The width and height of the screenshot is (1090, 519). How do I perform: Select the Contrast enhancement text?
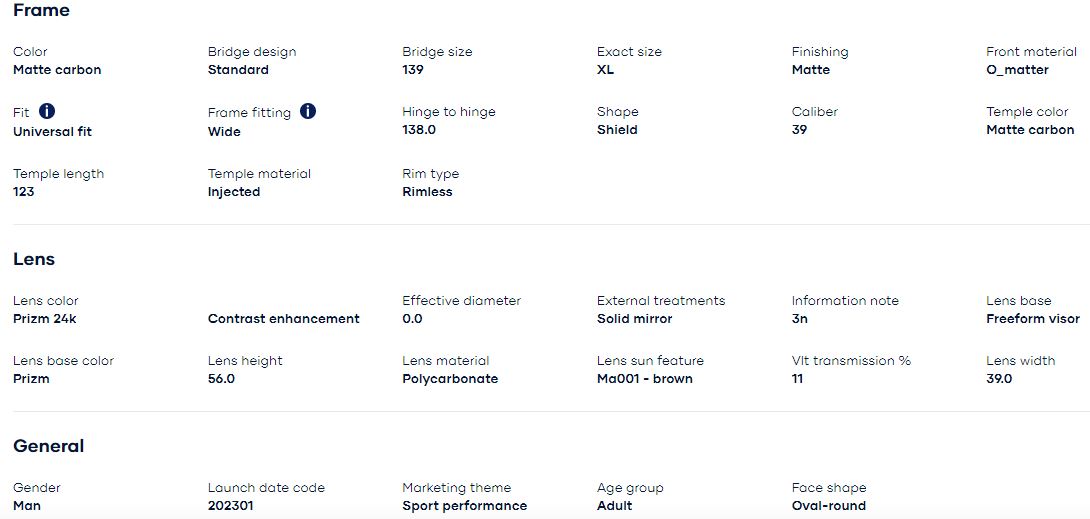coord(284,319)
